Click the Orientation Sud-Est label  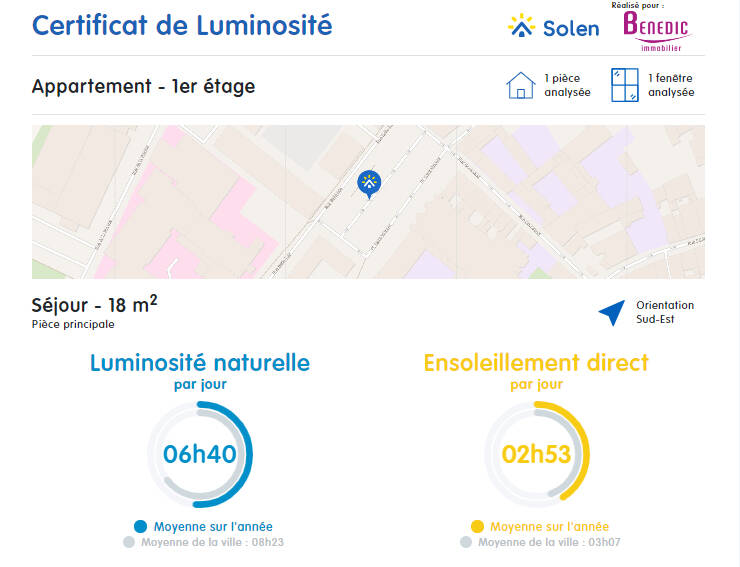(665, 312)
